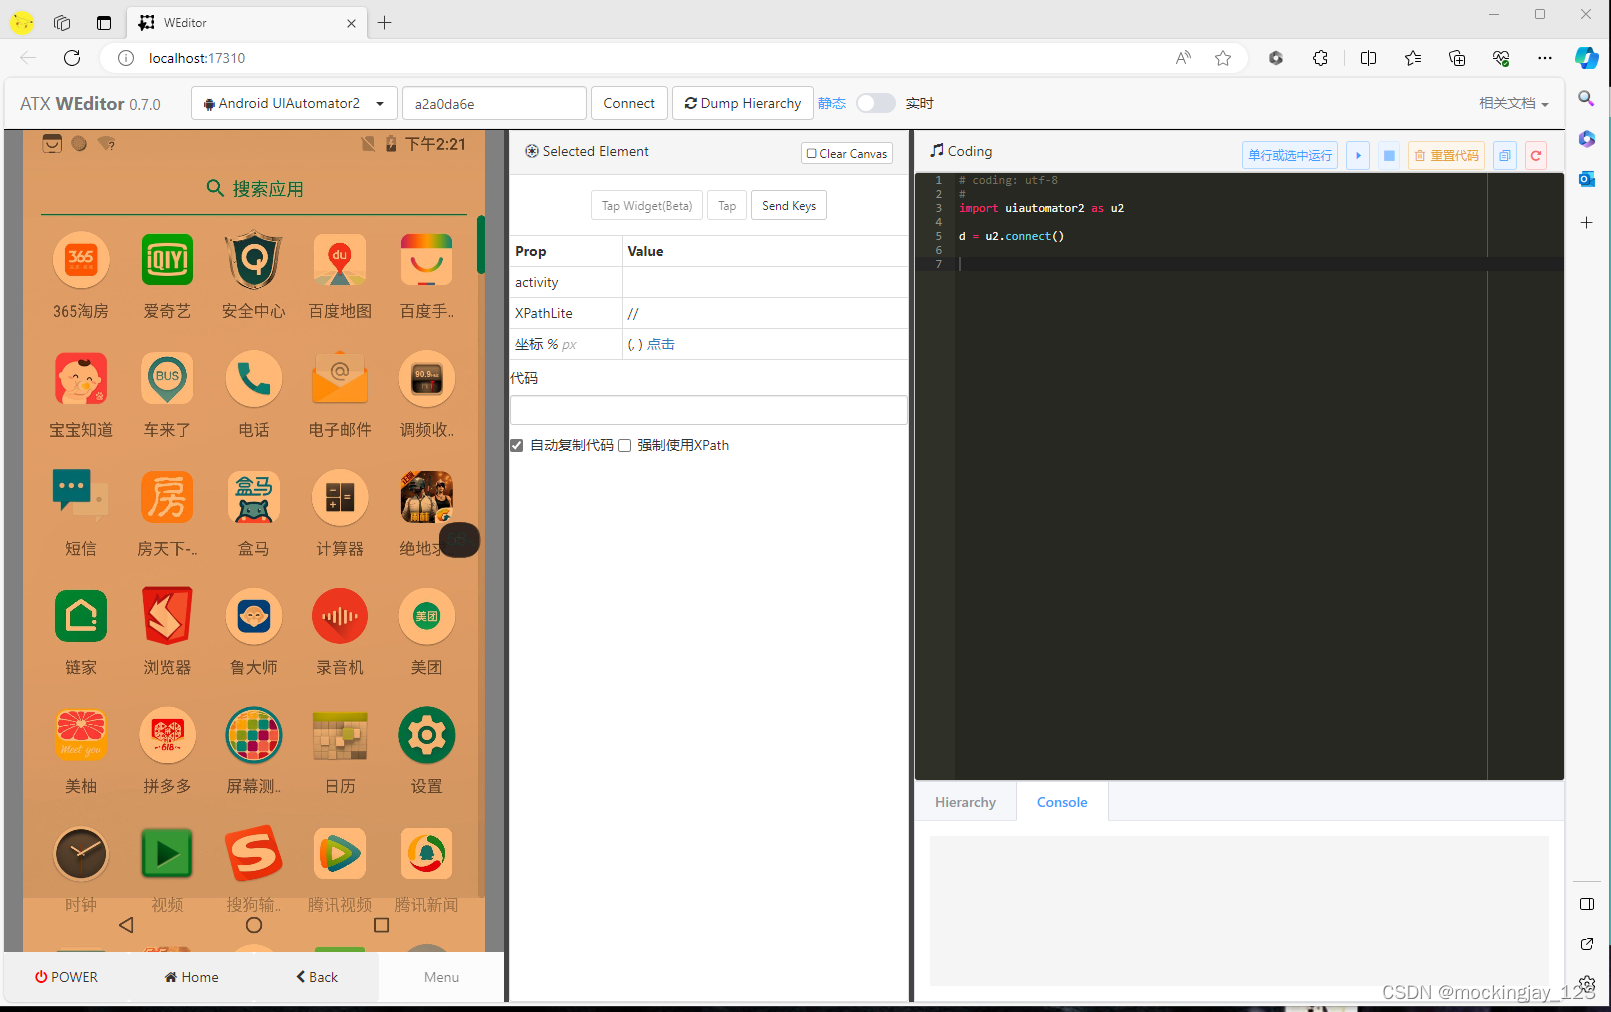This screenshot has height=1012, width=1611.
Task: Click the stop execution square icon
Action: [1389, 155]
